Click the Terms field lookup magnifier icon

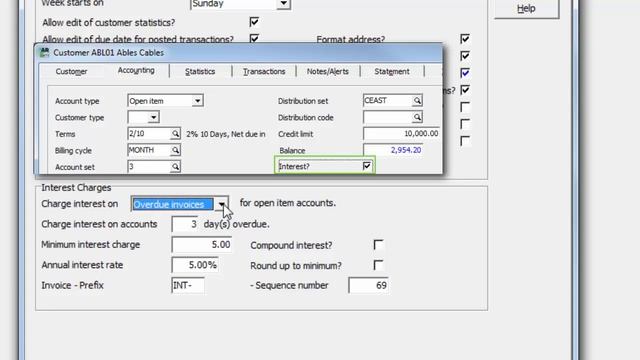click(x=175, y=133)
